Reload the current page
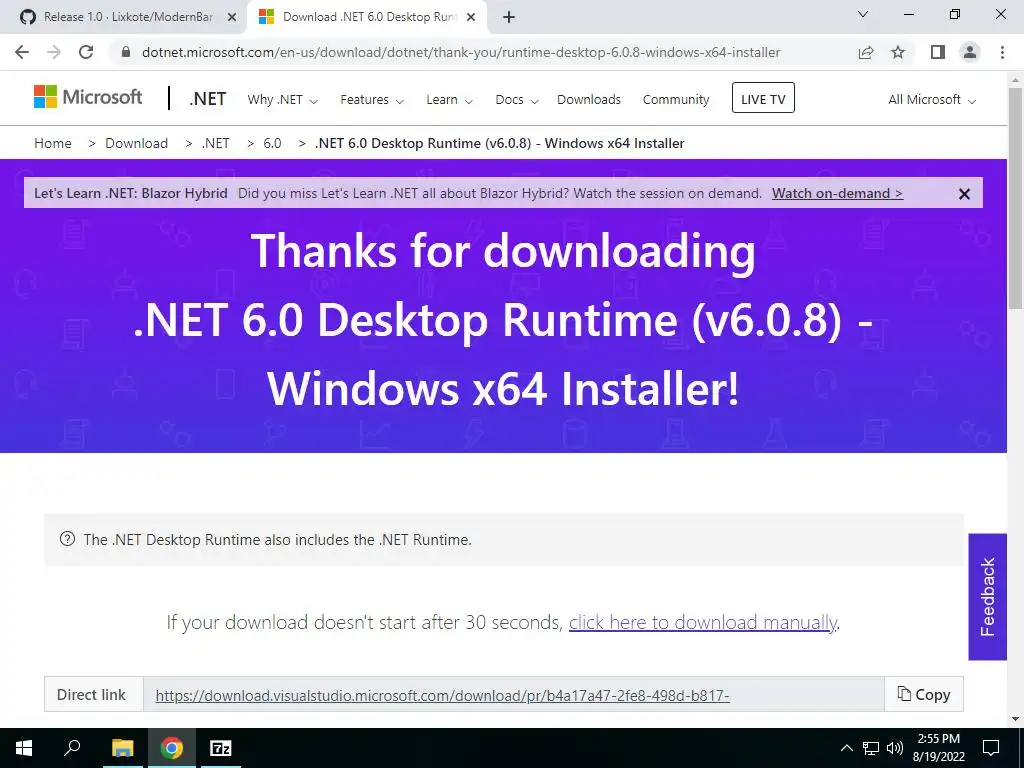 tap(86, 52)
